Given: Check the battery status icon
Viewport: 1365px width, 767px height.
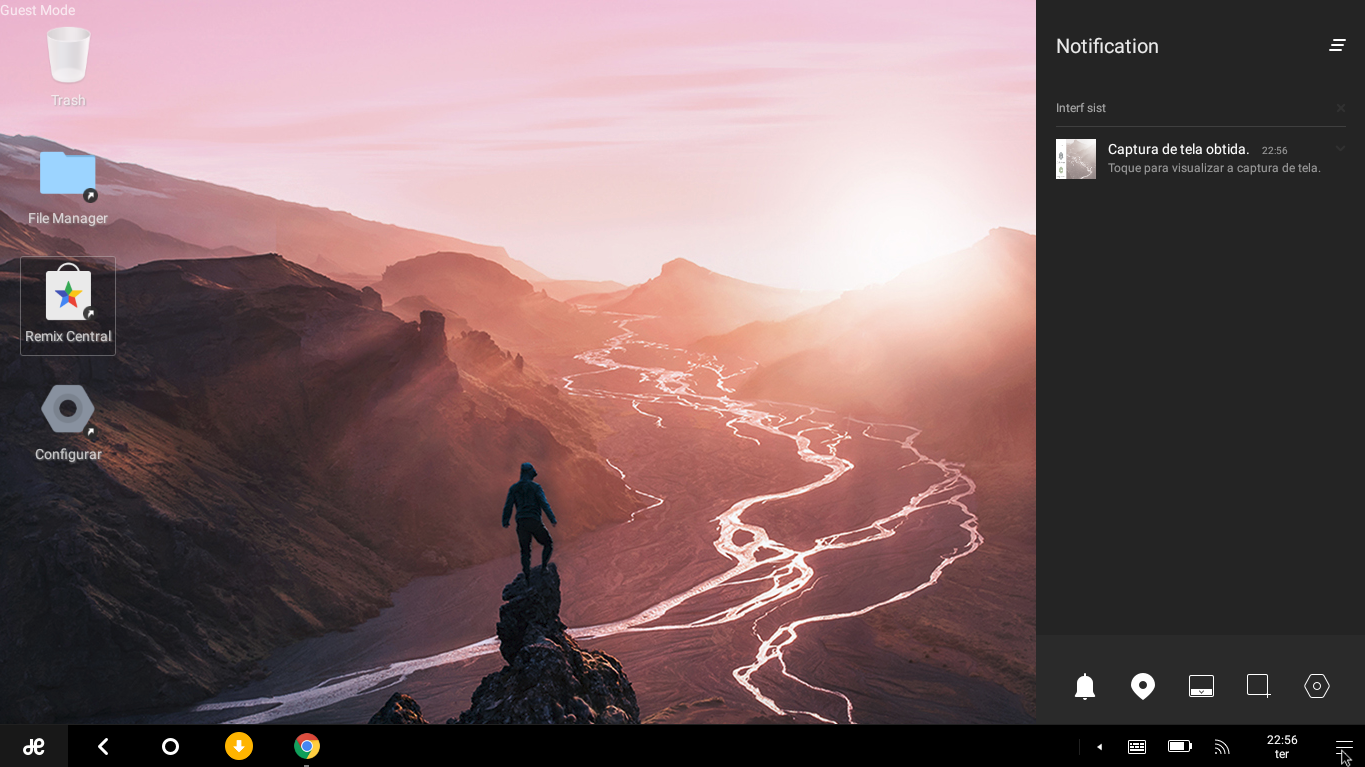Looking at the screenshot, I should point(1180,746).
